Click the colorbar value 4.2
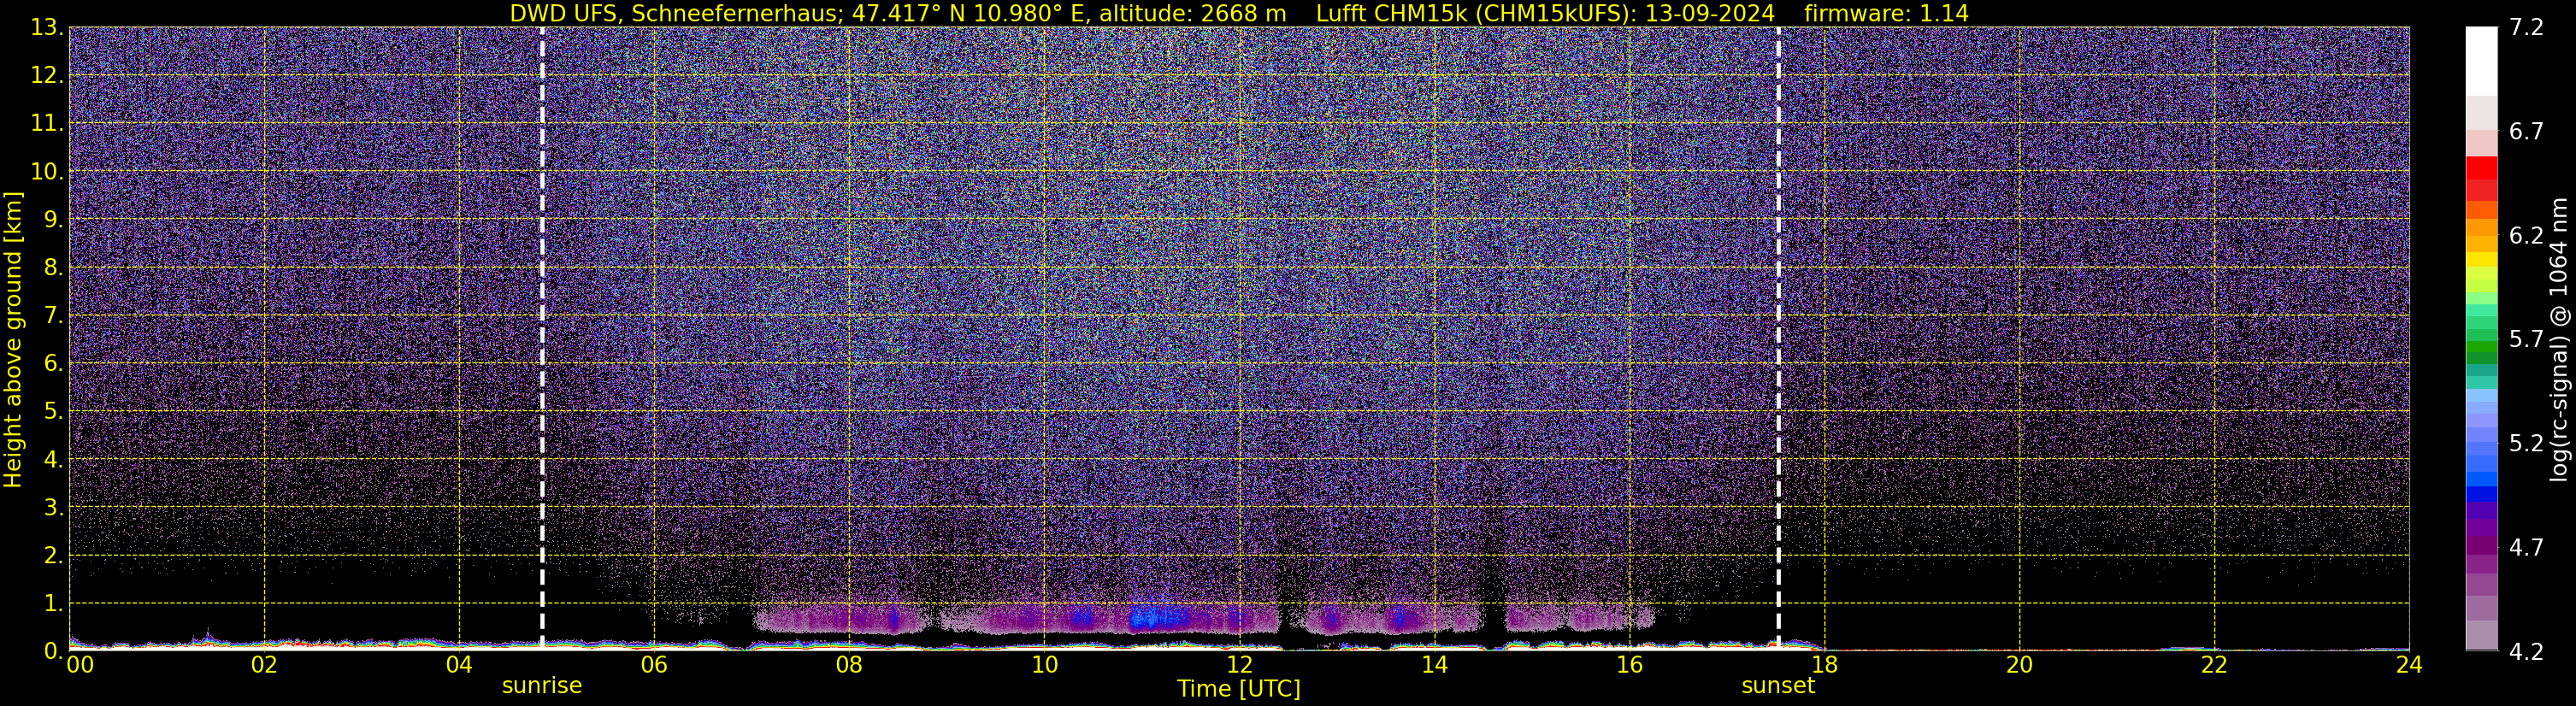This screenshot has width=2576, height=706. point(2526,651)
